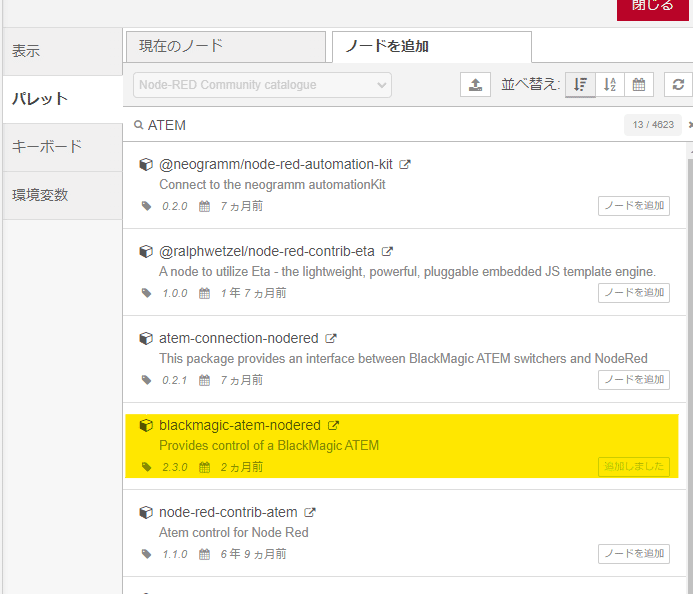Sort results by relevance icon

coord(580,84)
